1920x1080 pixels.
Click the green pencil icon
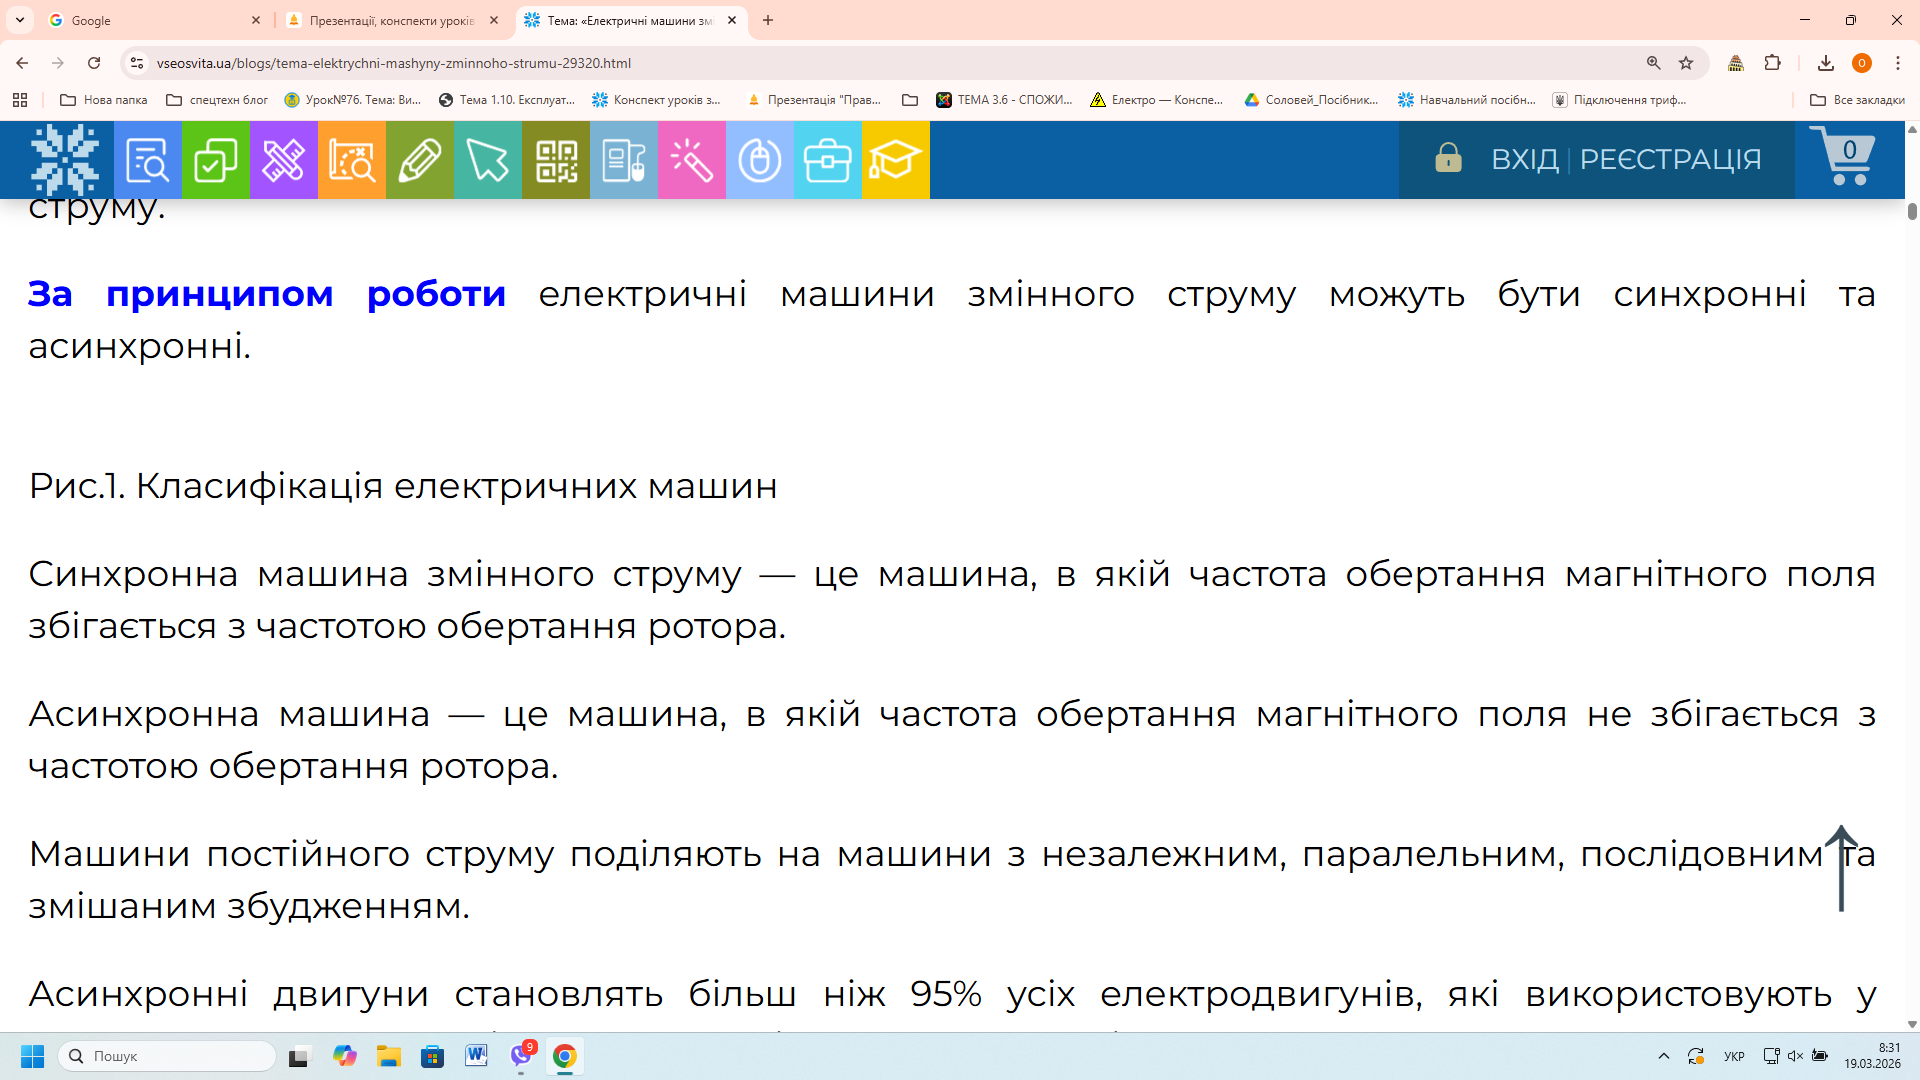point(419,160)
